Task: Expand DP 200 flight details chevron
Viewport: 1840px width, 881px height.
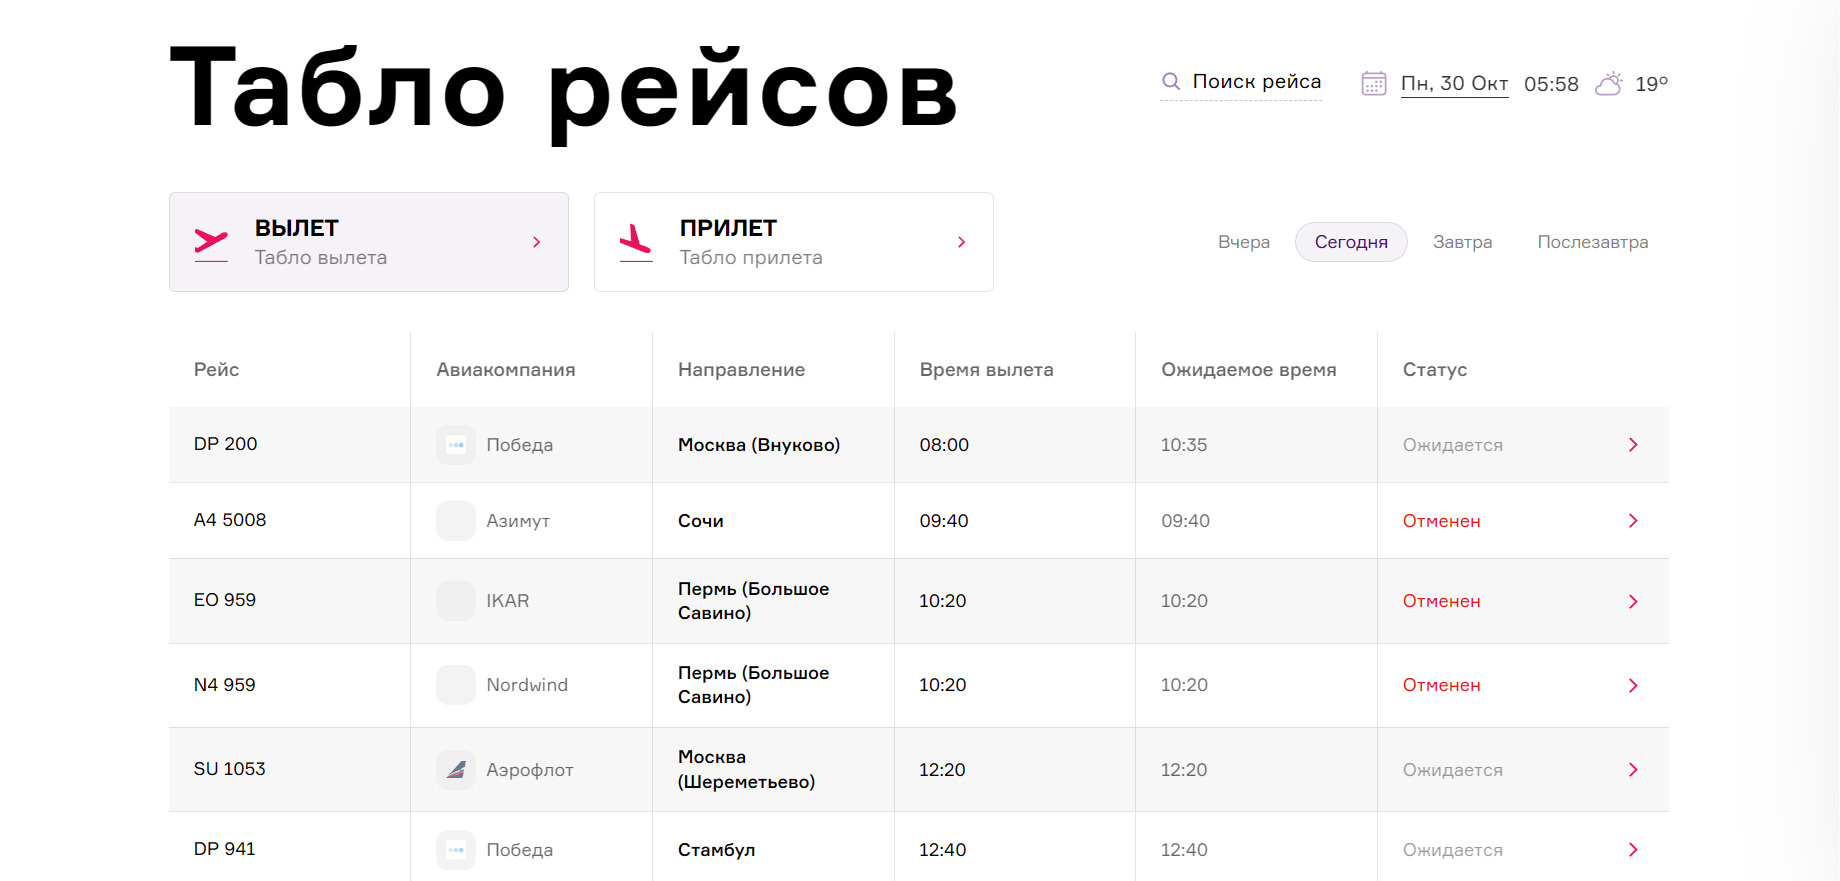Action: (x=1633, y=445)
